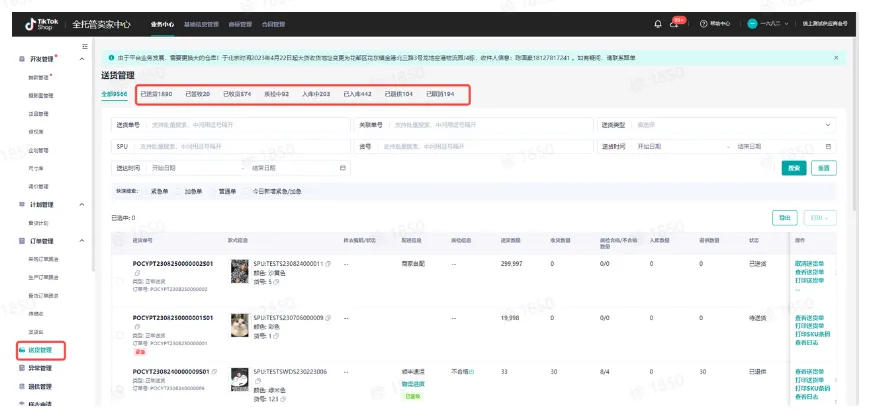870x419 pixels.
Task: Switch to the 业务中心 top menu
Action: pyautogui.click(x=162, y=24)
